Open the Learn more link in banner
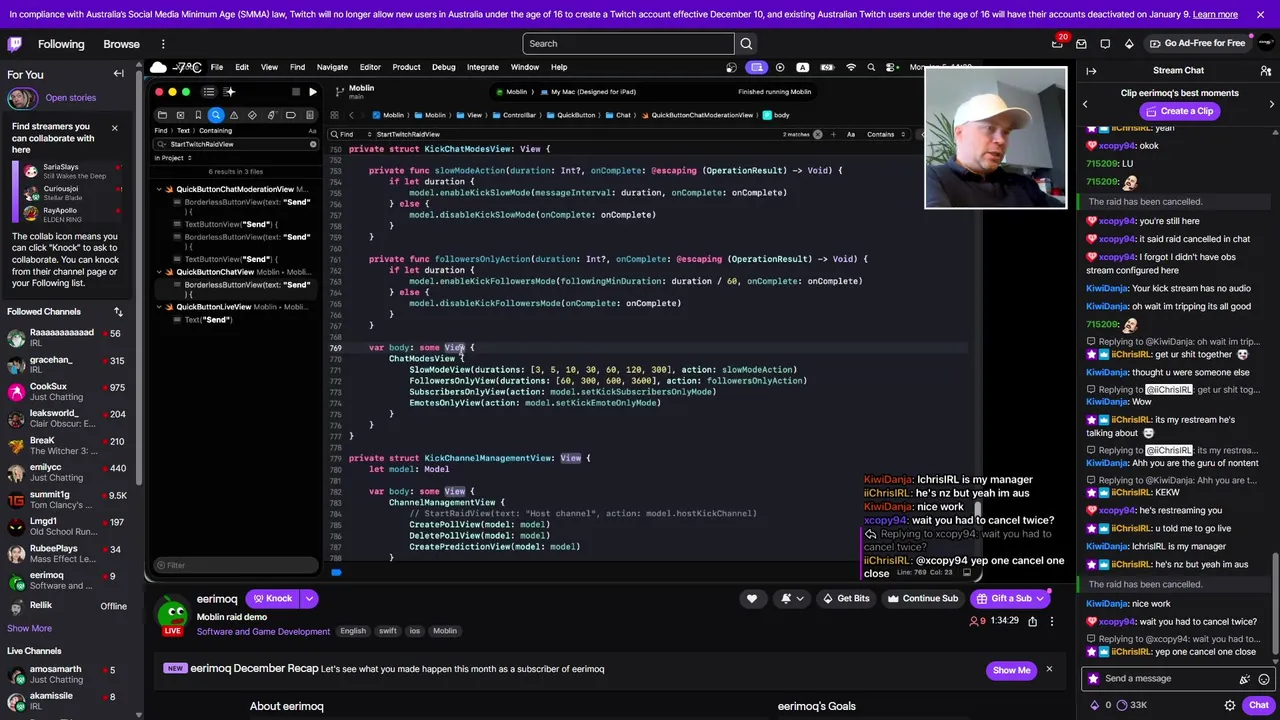This screenshot has height=720, width=1280. [x=1215, y=14]
